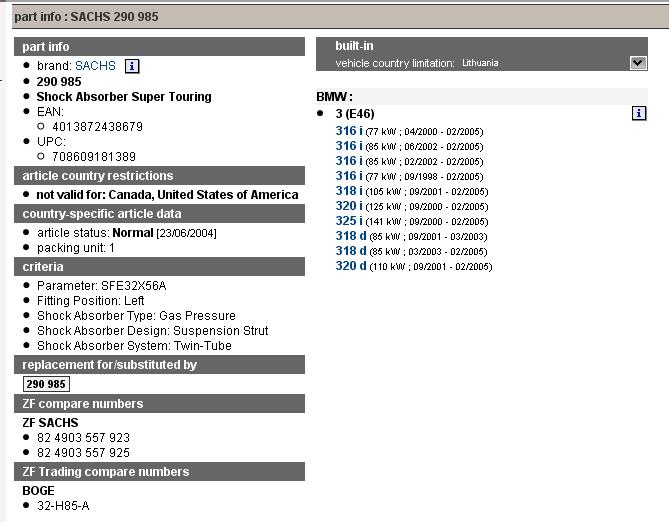Open 316 i 77 kW 09/1998 model link
Image resolution: width=669 pixels, height=522 pixels.
point(349,176)
